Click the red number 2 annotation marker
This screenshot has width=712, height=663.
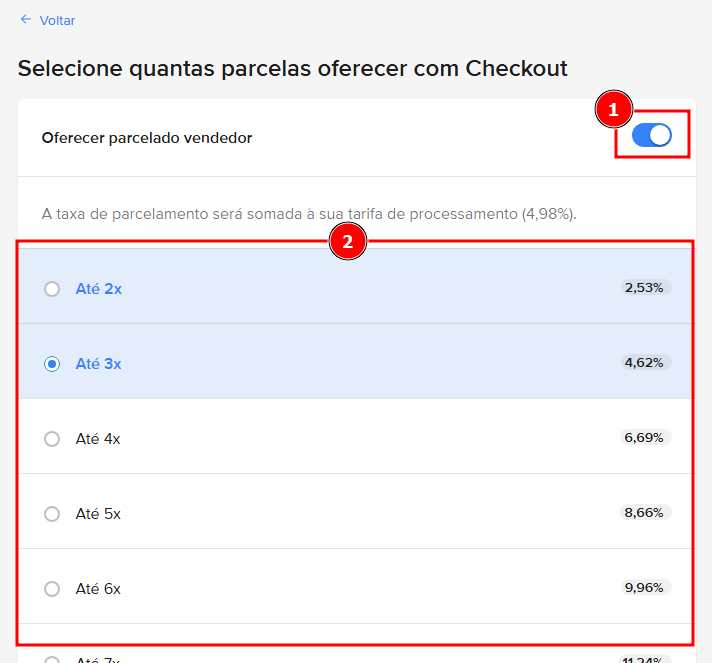[347, 242]
